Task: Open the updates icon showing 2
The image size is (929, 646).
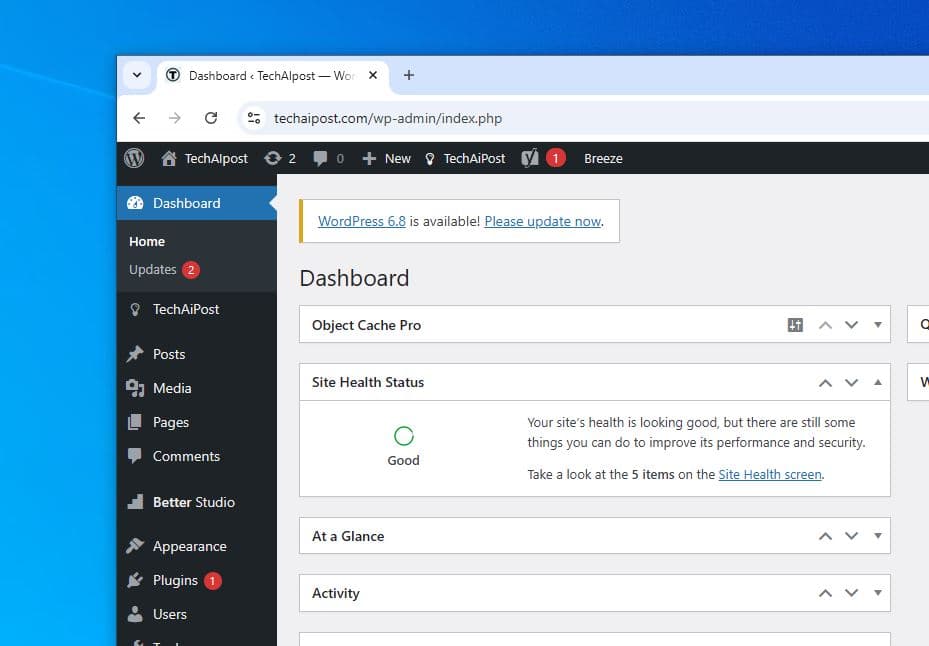Action: 280,158
